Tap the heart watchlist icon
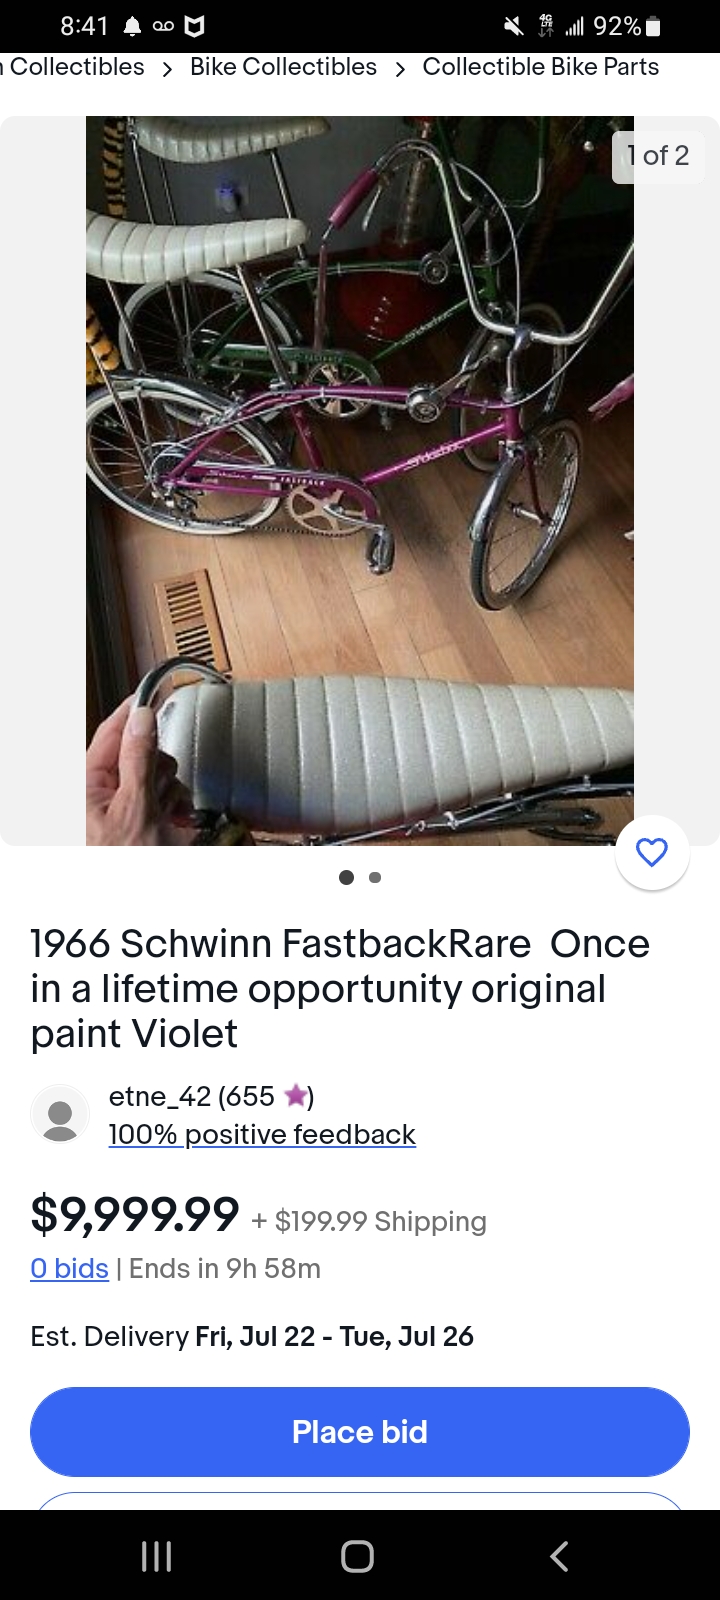 [652, 853]
